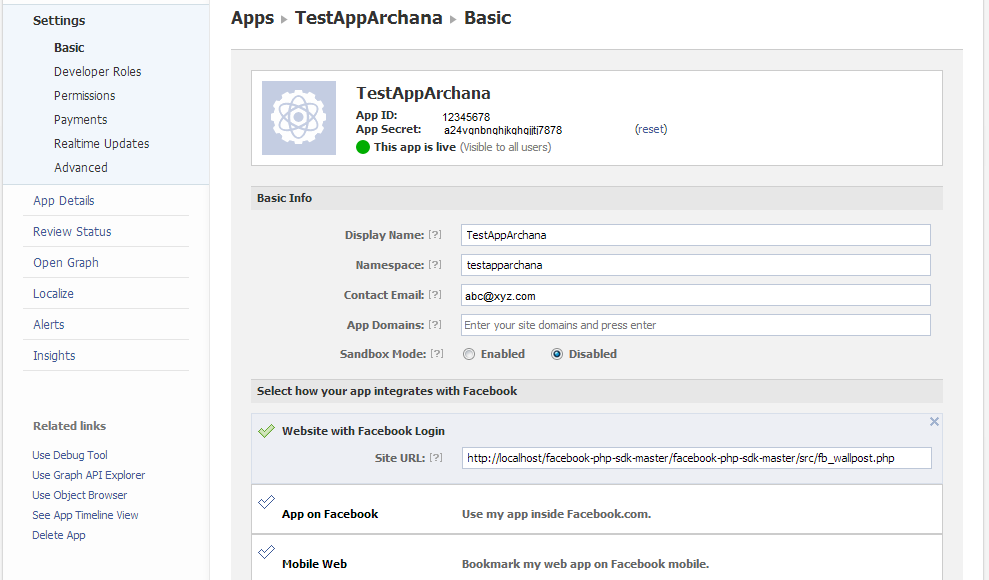
Task: Expand the Apps breadcrumb chevron
Action: pos(283,18)
